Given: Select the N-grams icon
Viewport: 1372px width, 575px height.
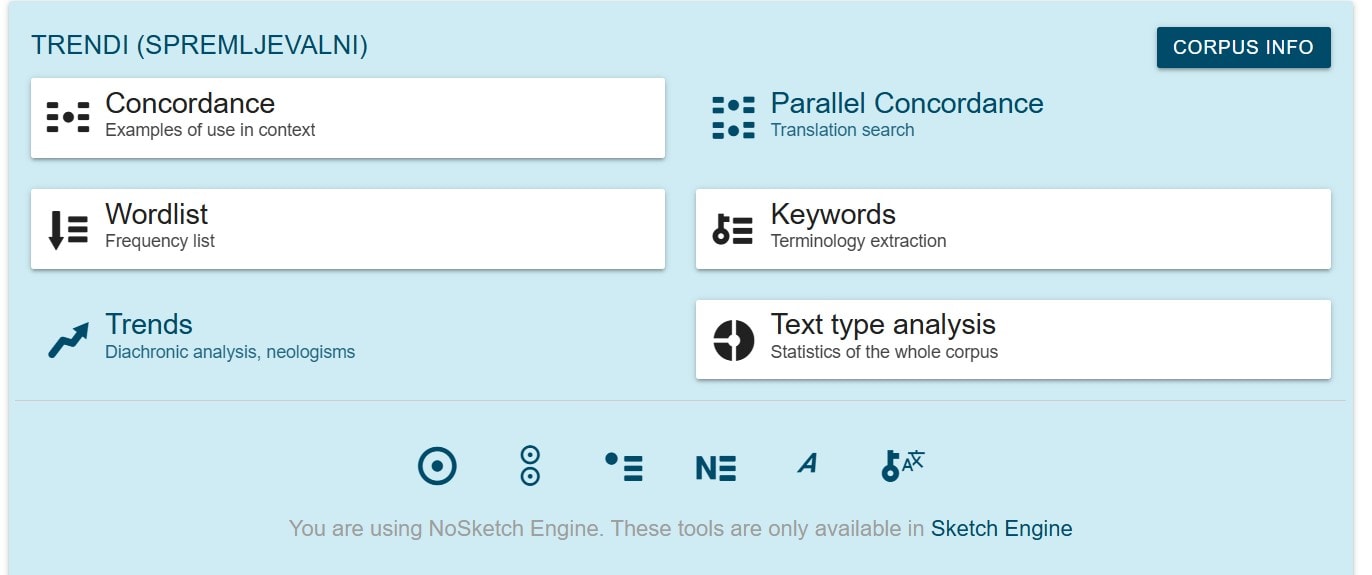Looking at the screenshot, I should click(716, 467).
